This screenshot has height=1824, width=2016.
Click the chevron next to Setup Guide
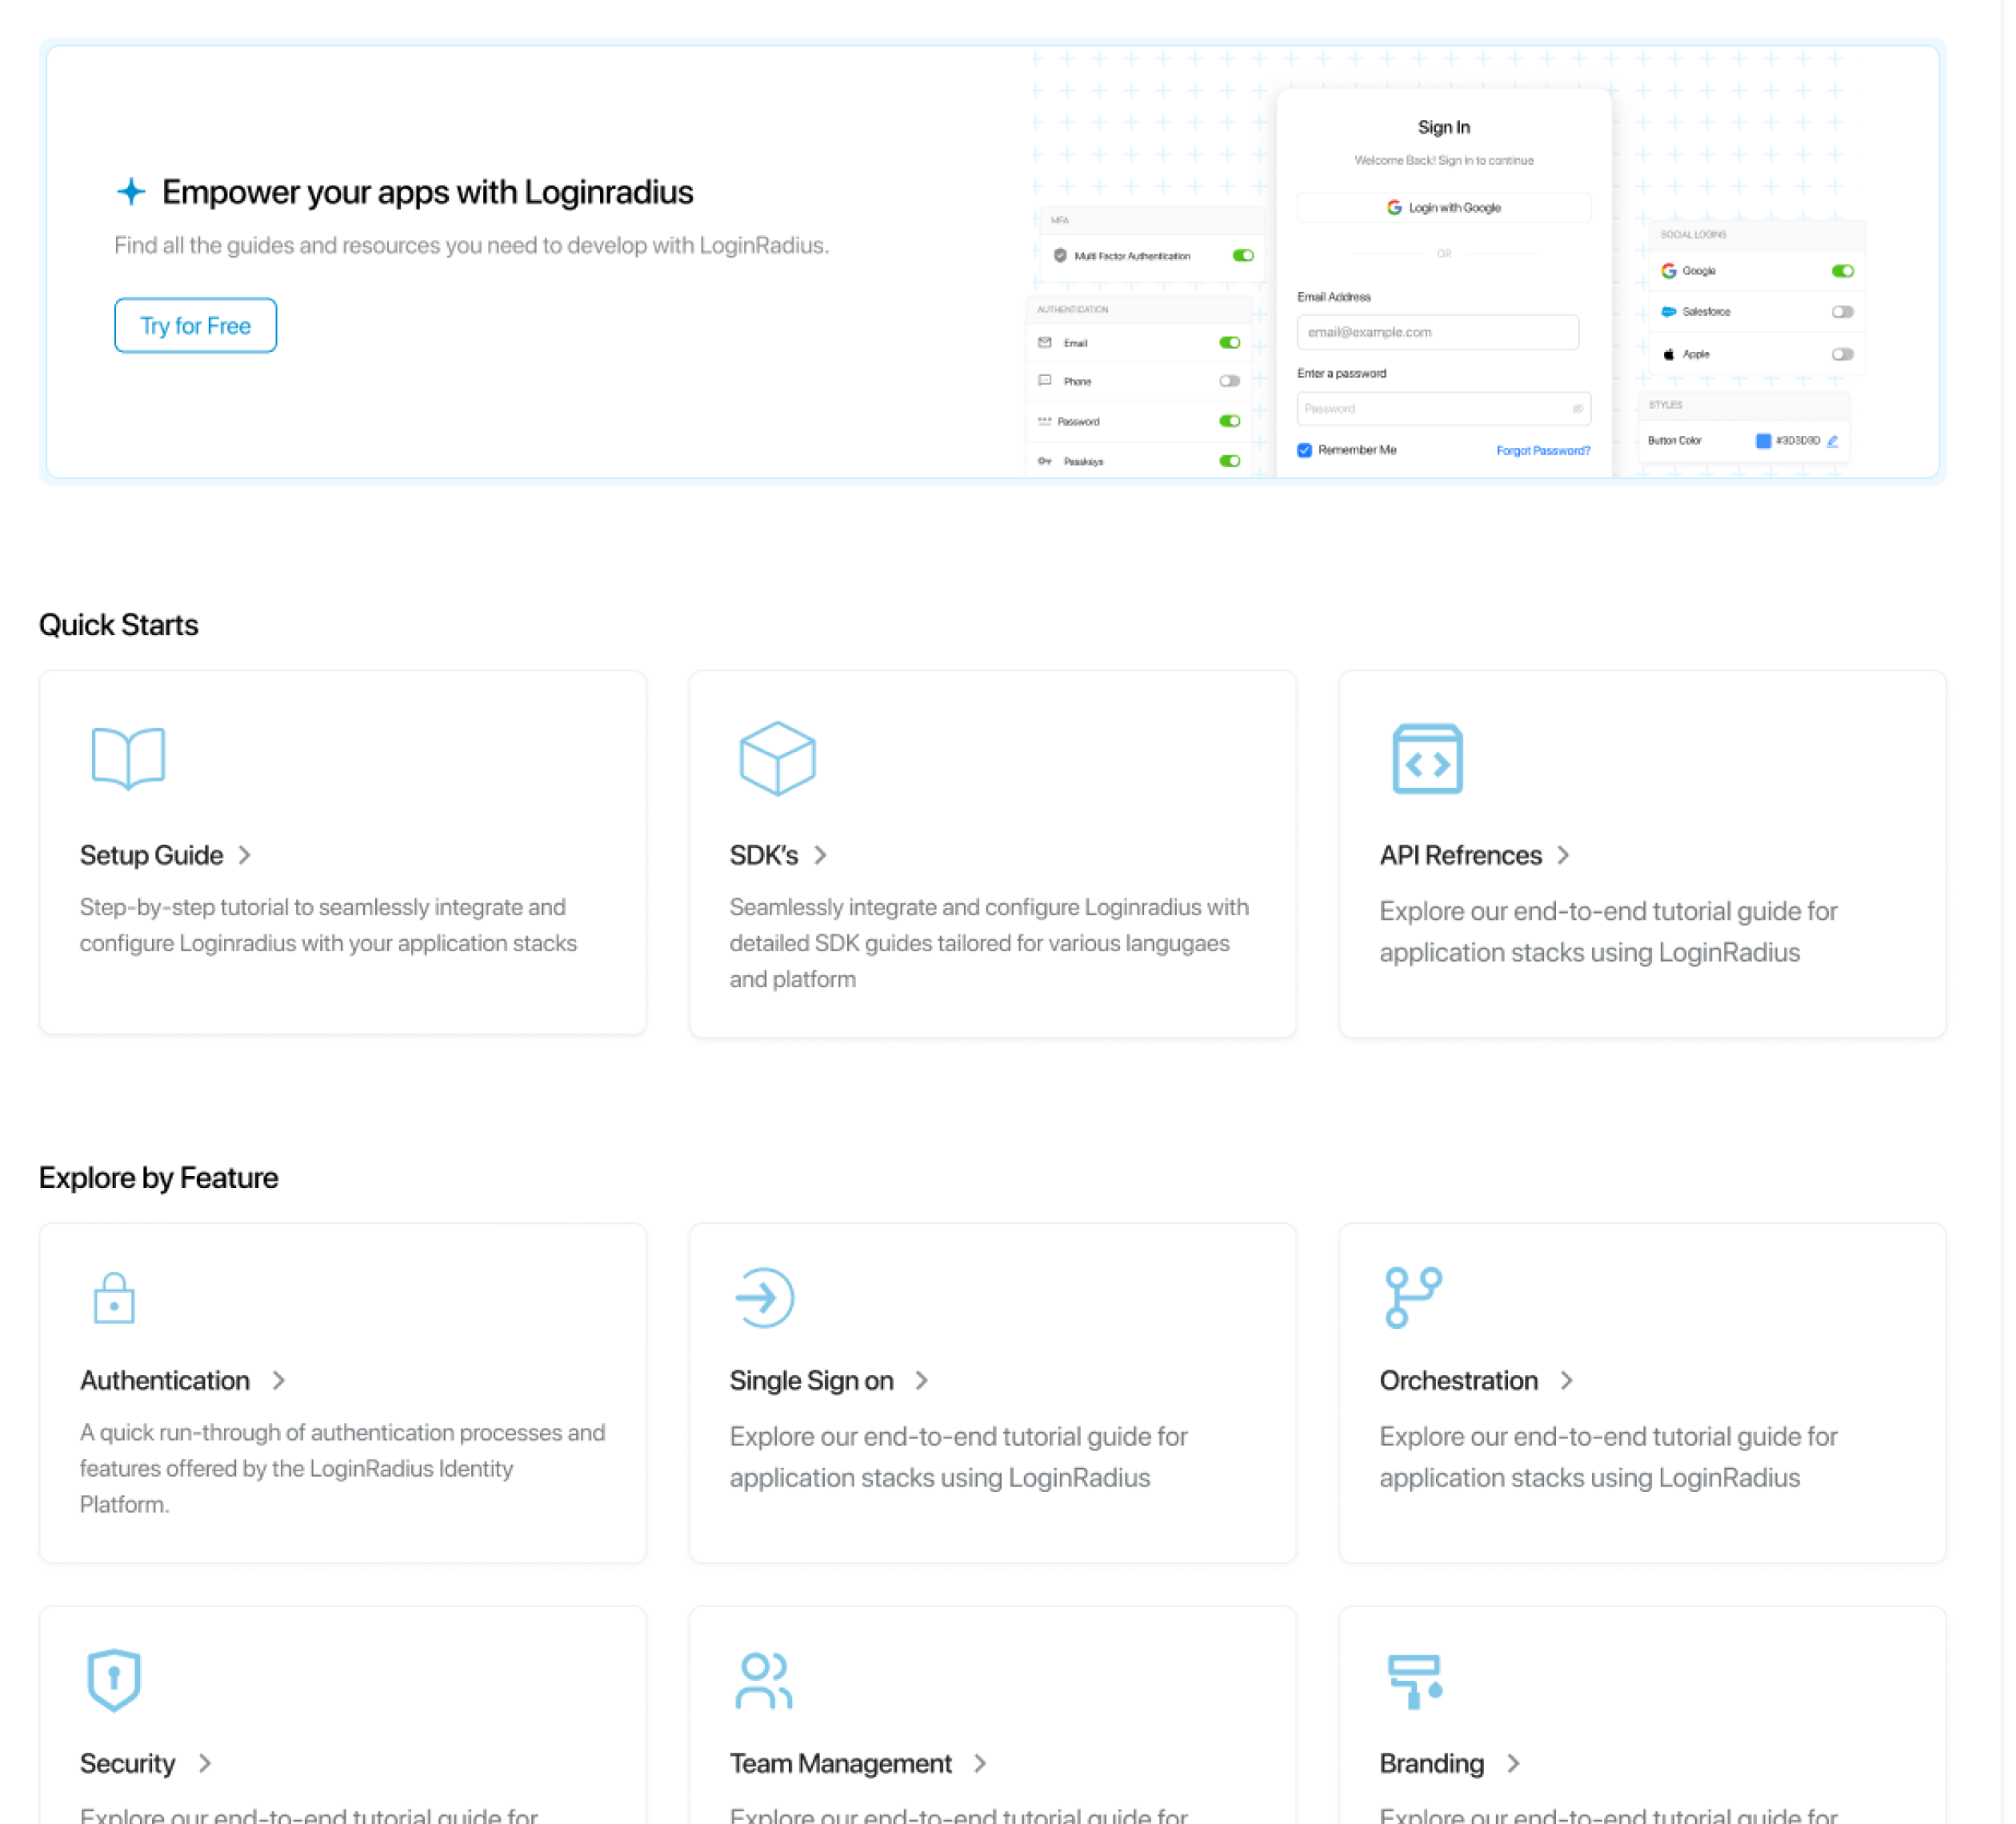(245, 855)
